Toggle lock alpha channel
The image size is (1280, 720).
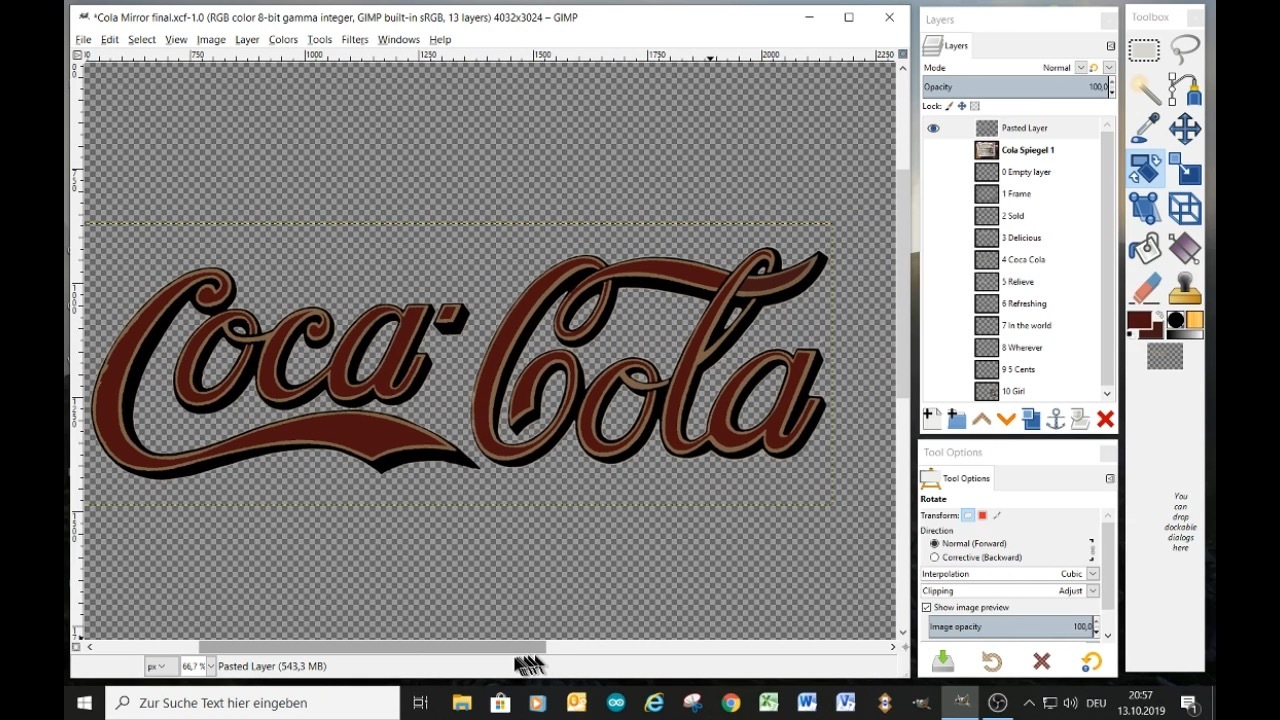tap(975, 106)
